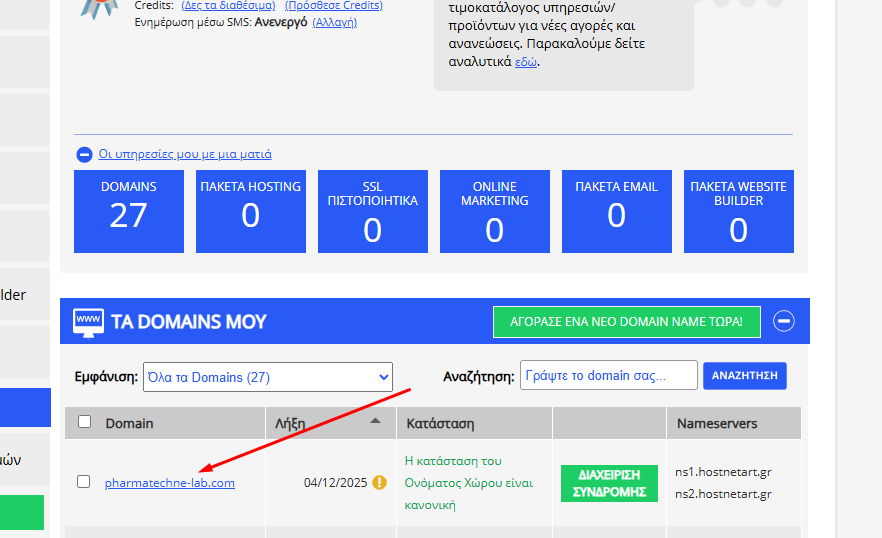This screenshot has width=882, height=538.
Task: Open the Domains 27 tile
Action: (129, 211)
